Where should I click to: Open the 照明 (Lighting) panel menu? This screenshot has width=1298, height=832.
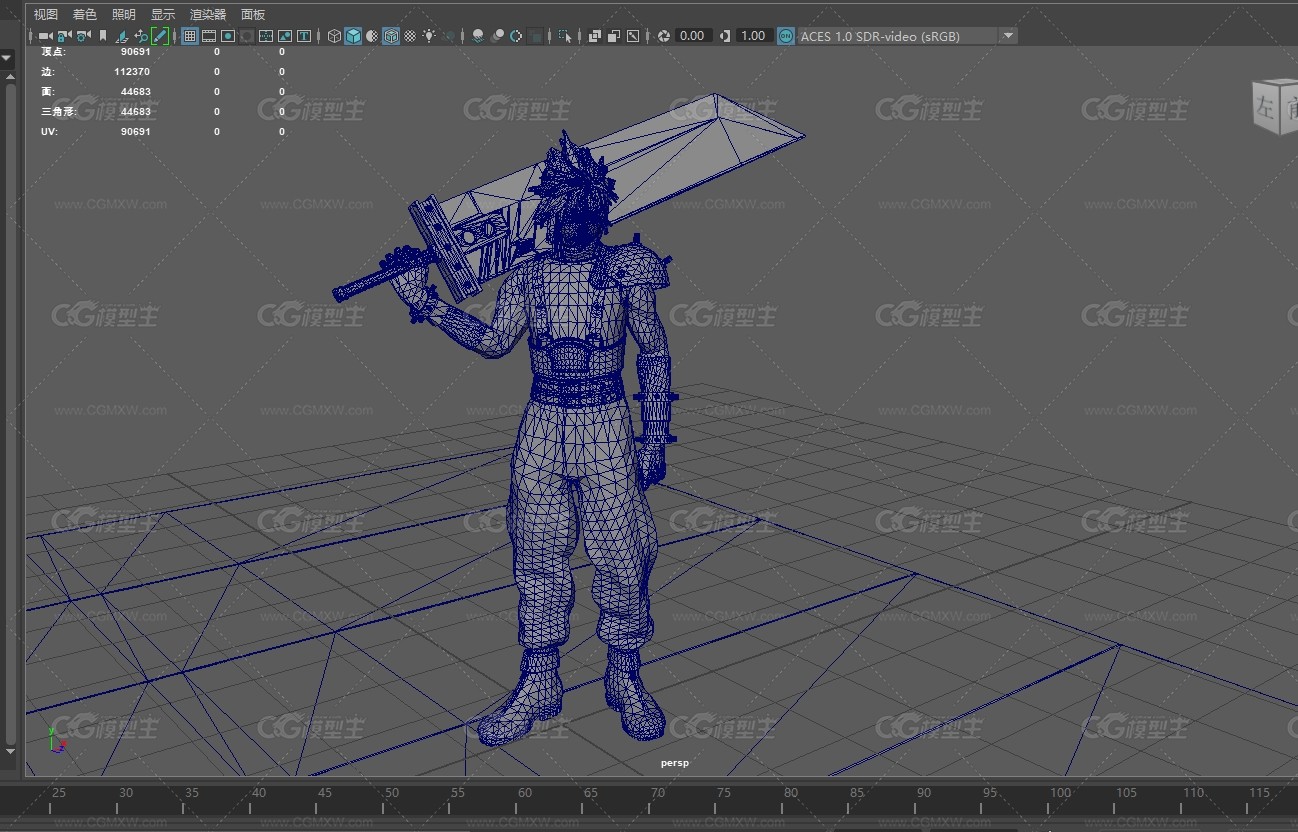[124, 14]
